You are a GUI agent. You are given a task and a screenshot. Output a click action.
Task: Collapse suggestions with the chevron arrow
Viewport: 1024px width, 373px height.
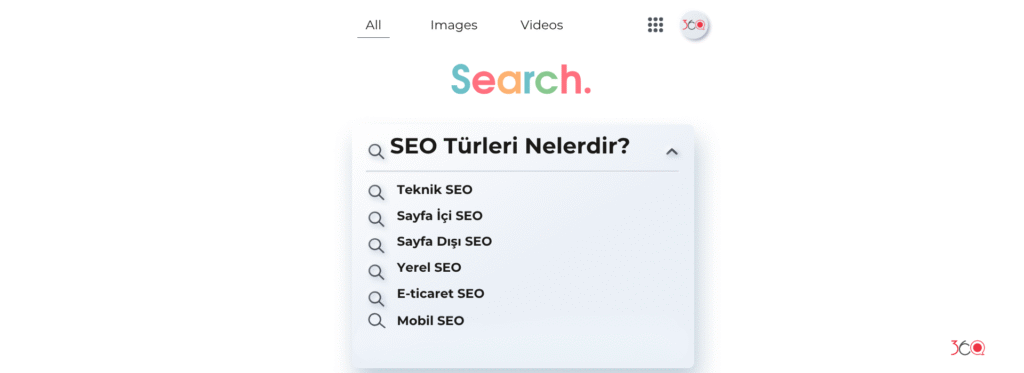(x=671, y=152)
